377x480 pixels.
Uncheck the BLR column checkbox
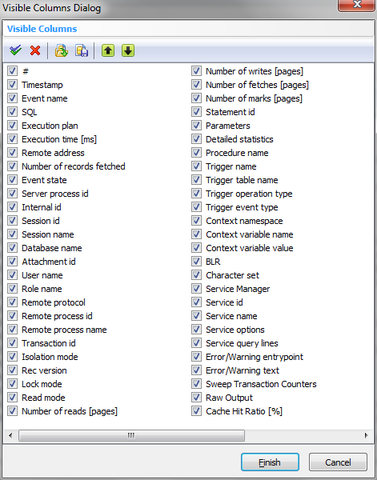pos(196,261)
